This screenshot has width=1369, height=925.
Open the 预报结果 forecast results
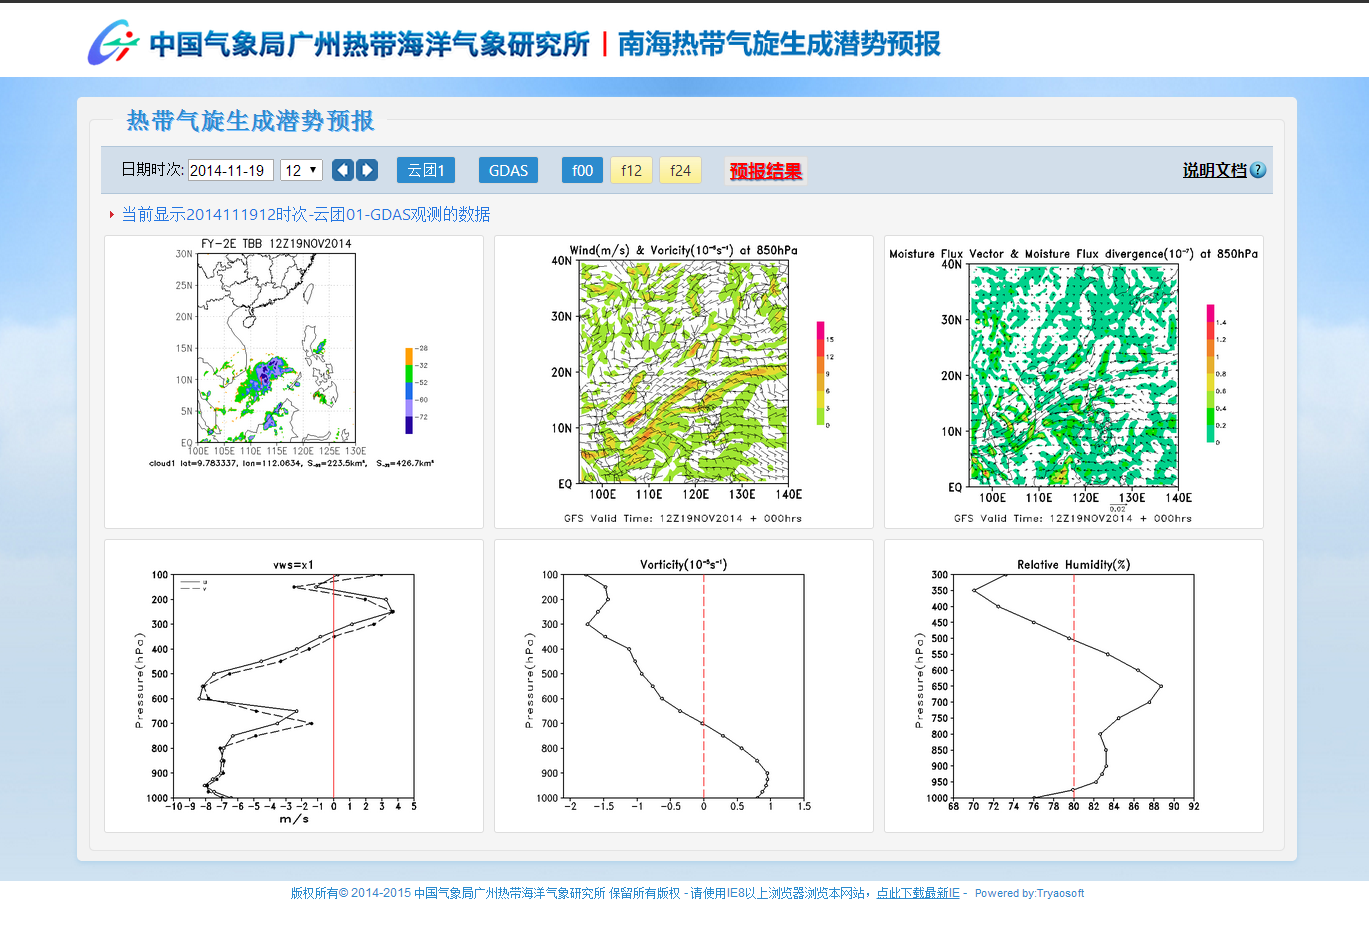765,171
